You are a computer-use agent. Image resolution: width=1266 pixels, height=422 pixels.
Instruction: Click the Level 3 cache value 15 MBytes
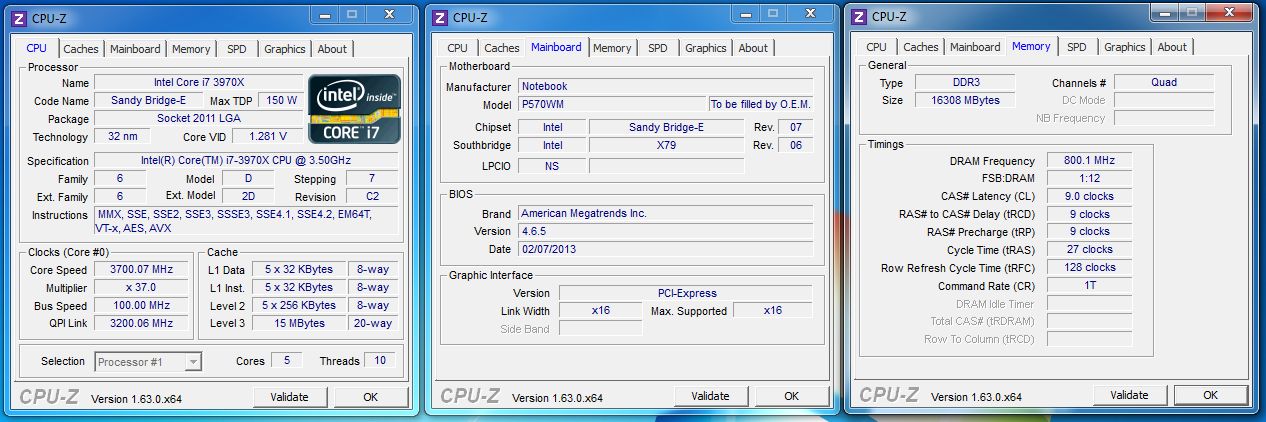(300, 324)
